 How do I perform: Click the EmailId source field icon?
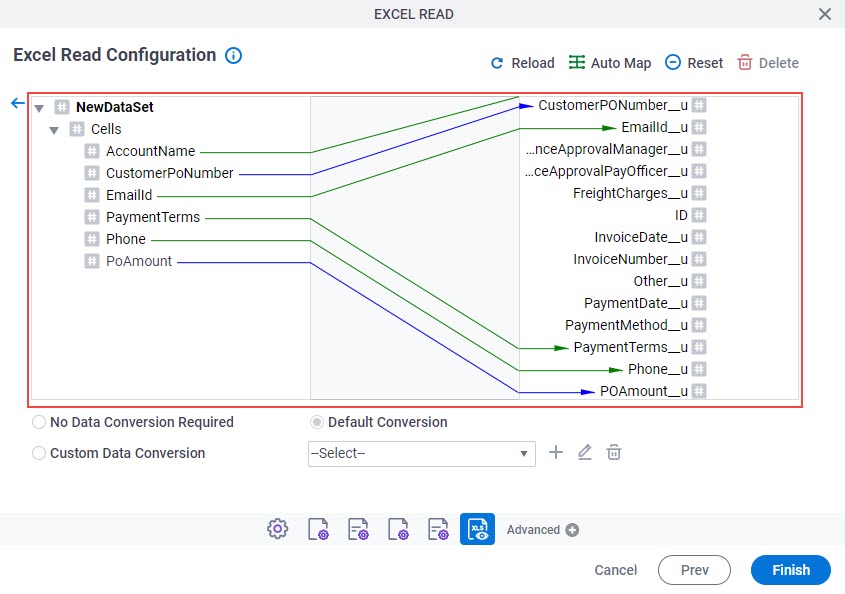[92, 195]
